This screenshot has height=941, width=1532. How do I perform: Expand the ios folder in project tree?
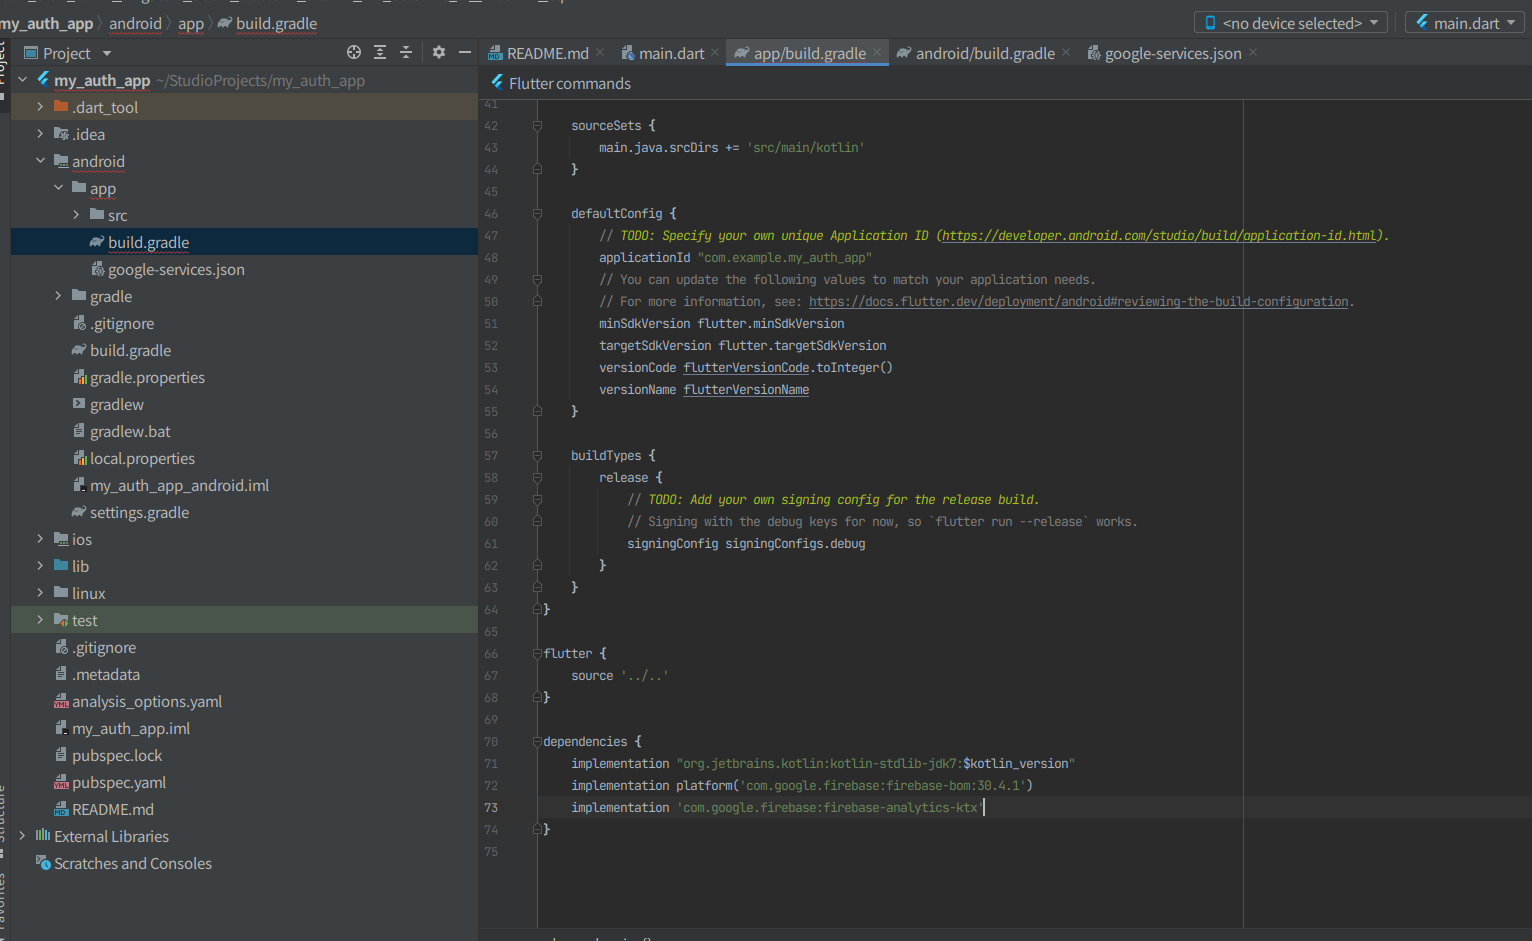(40, 539)
